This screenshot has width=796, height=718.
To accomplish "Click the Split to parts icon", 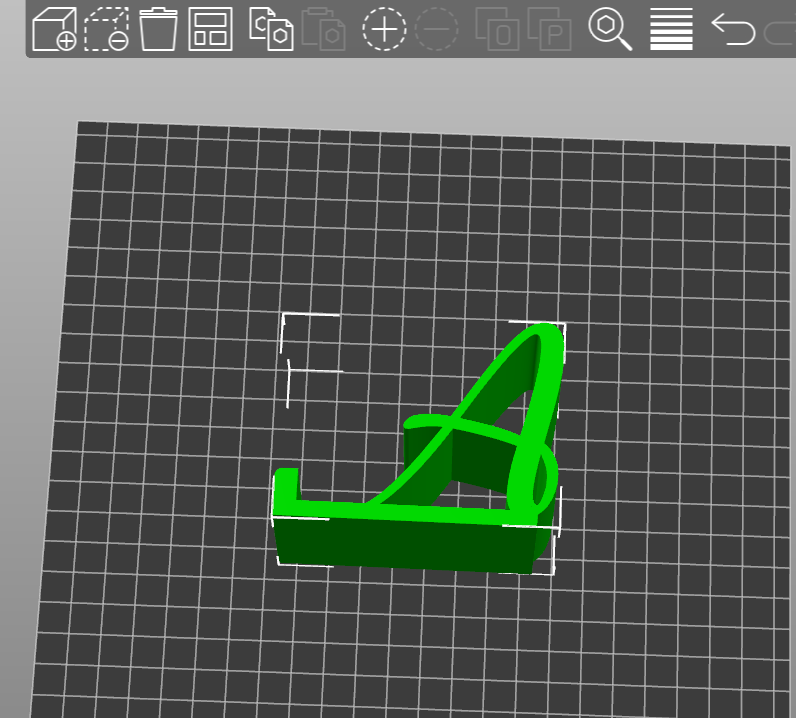I will 549,29.
